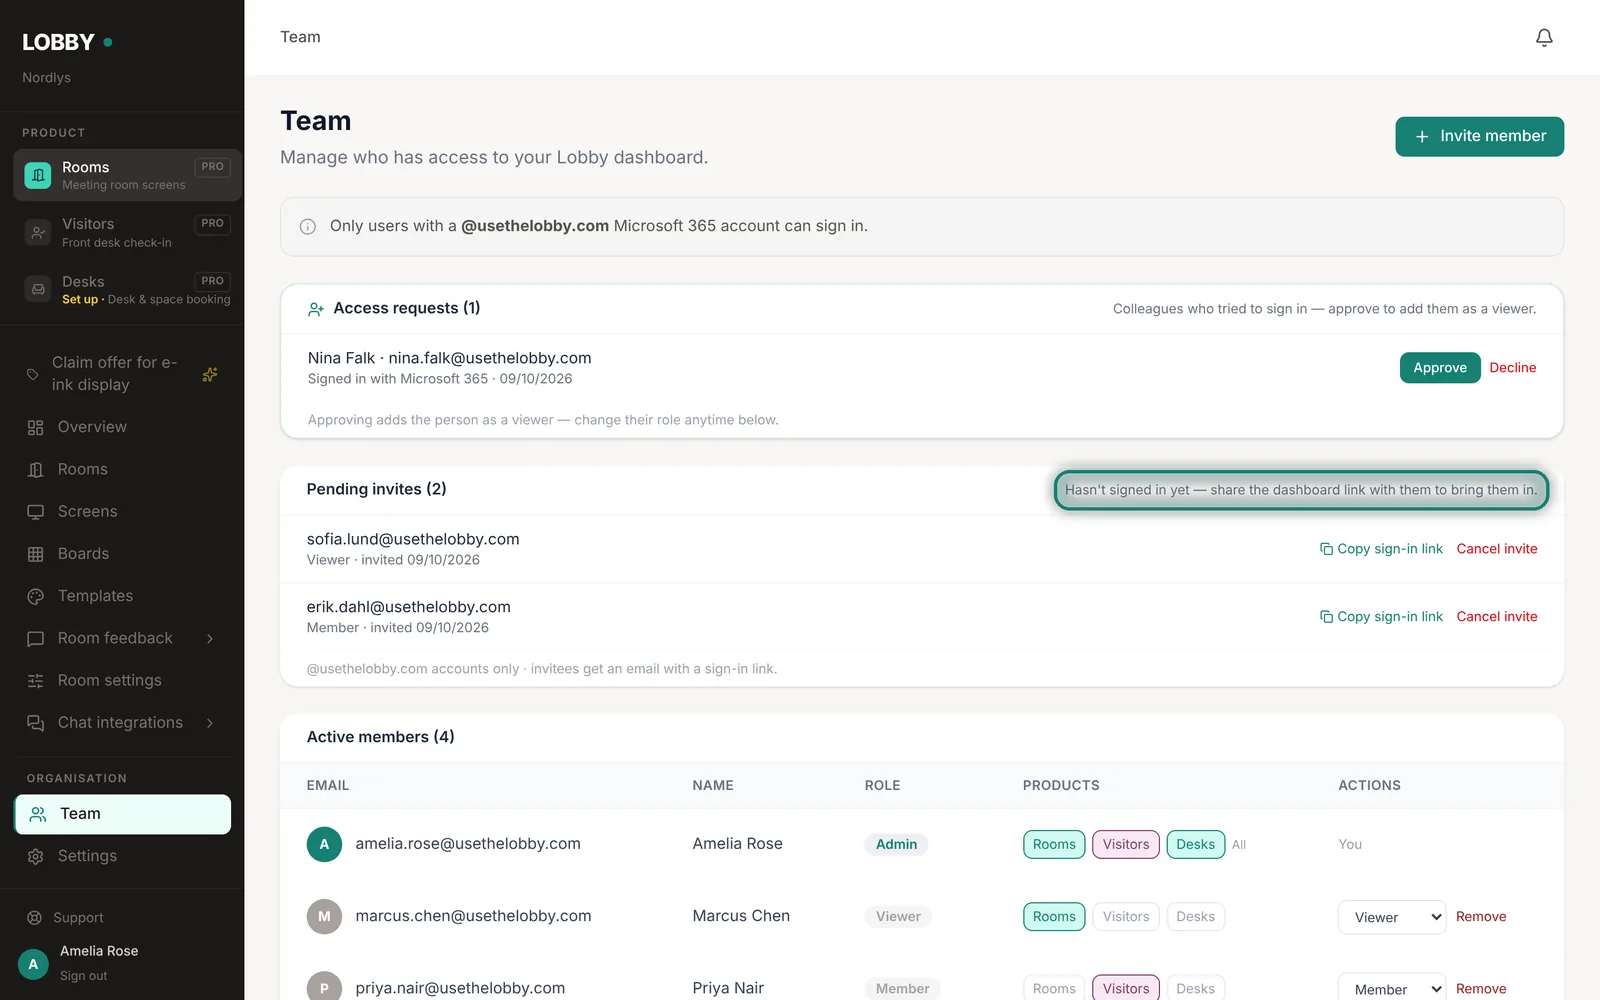
Task: Open Screens page in sidebar
Action: [122, 512]
